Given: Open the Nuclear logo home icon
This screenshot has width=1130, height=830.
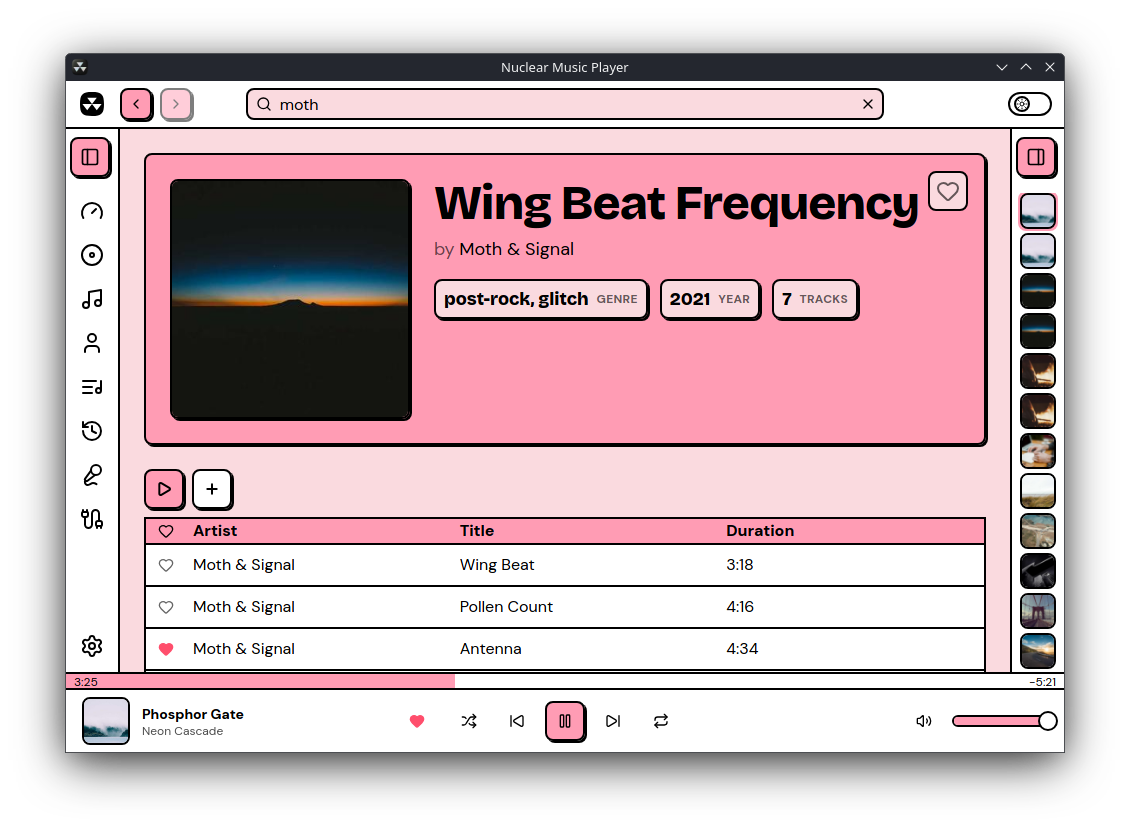Looking at the screenshot, I should (x=92, y=104).
